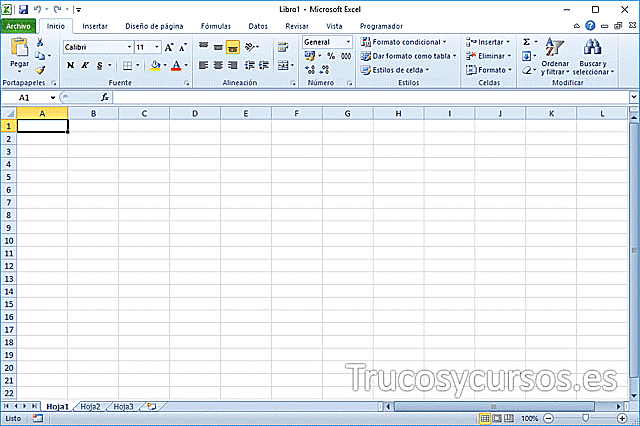Screen dimensions: 640x426
Task: Toggle italic (K) formatting
Action: (x=85, y=65)
